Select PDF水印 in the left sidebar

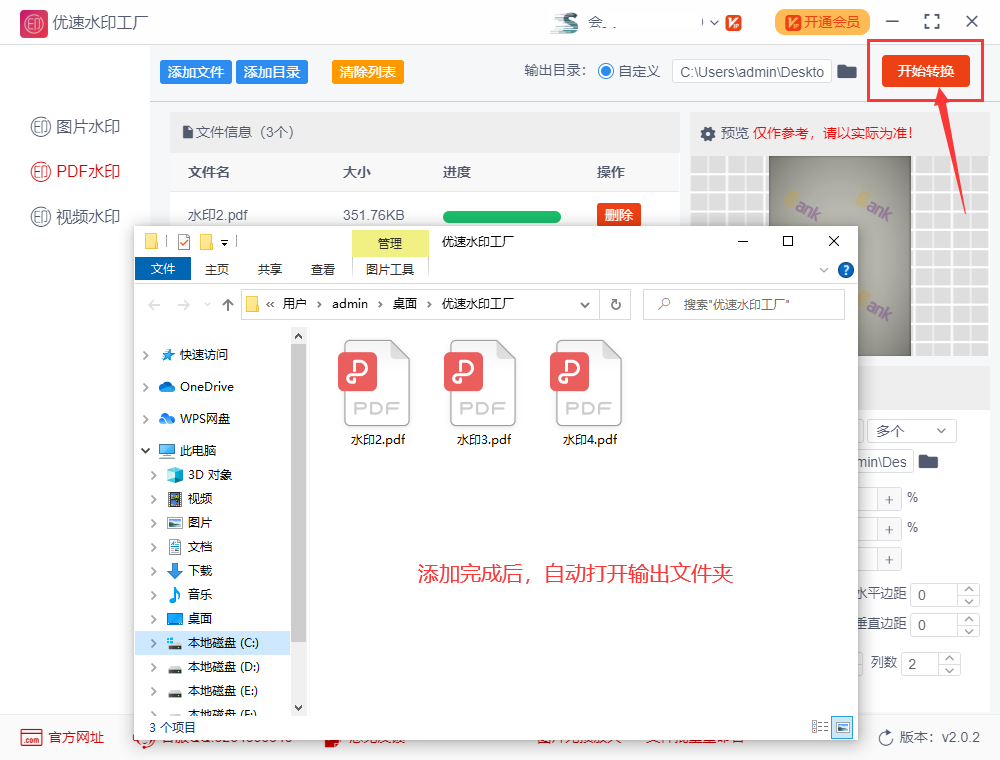click(x=75, y=172)
